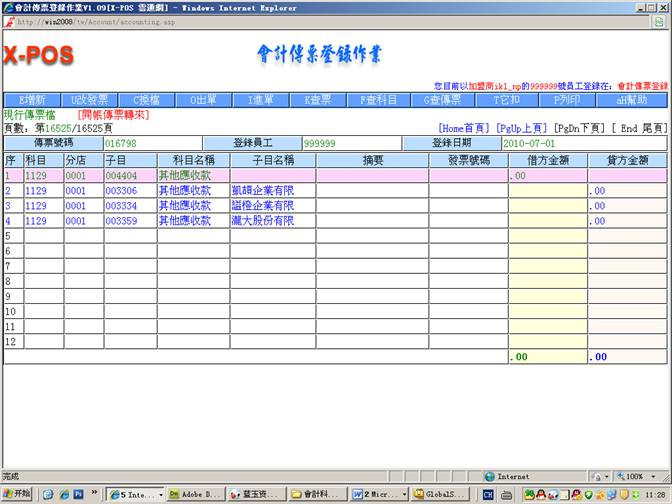Viewport: 672px width, 504px height.
Task: Expand the 100% zoom level dropdown
Action: [x=640, y=477]
